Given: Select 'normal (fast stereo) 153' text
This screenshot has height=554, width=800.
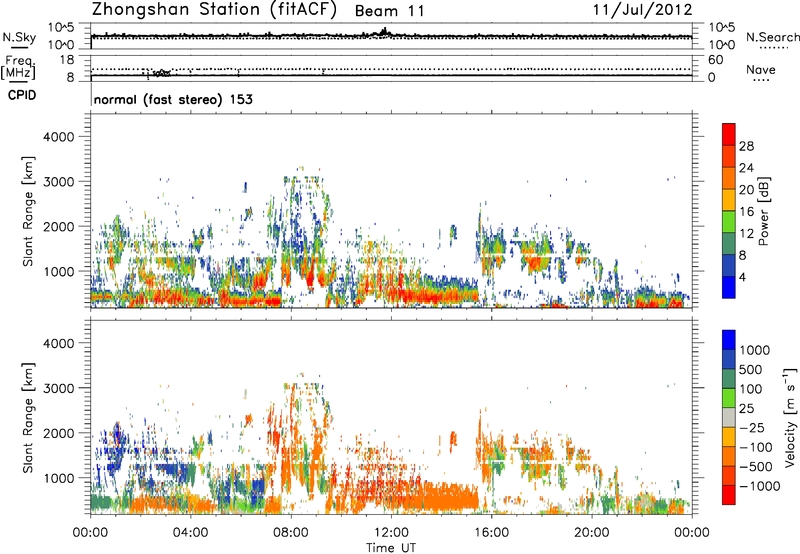Looking at the screenshot, I should [x=173, y=99].
